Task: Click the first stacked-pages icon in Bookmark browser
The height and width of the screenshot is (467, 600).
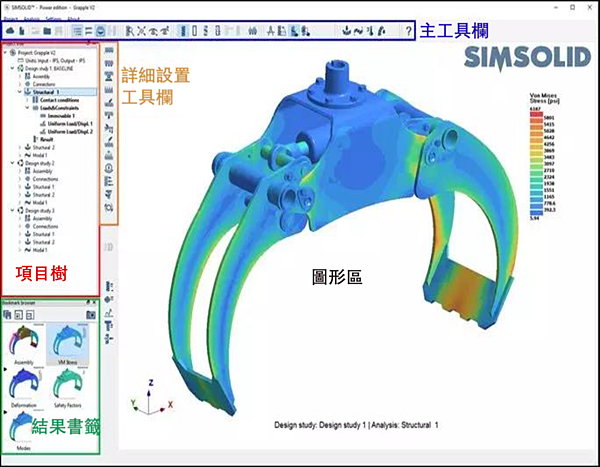Action: point(7,315)
